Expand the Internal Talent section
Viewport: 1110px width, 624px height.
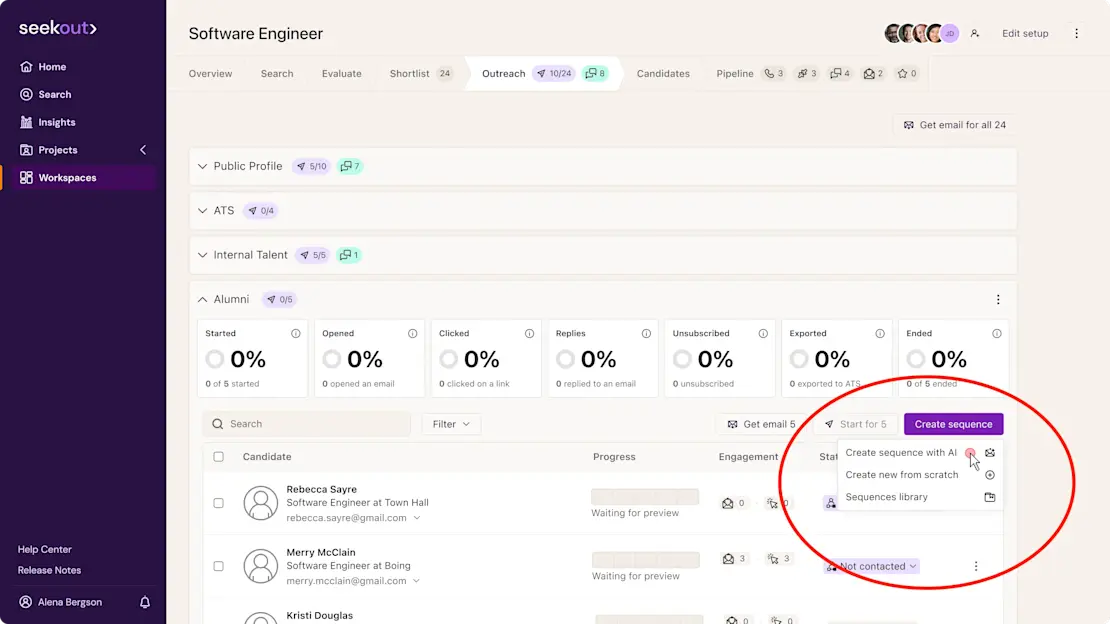point(202,255)
